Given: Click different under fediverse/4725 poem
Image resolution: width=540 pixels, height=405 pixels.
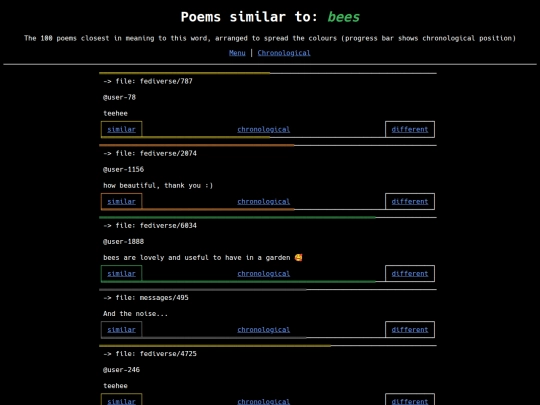Looking at the screenshot, I should pos(410,401).
